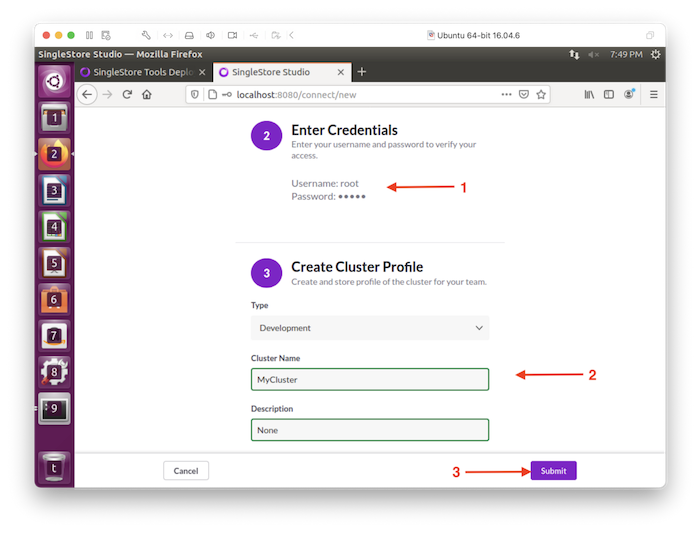The image size is (700, 533).
Task: Open LibreOffice Impress launcher icon 5
Action: tap(54, 263)
